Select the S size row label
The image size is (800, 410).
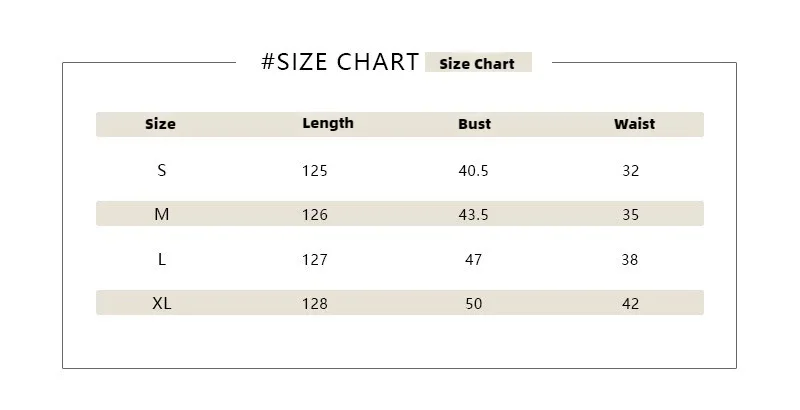[x=162, y=170]
